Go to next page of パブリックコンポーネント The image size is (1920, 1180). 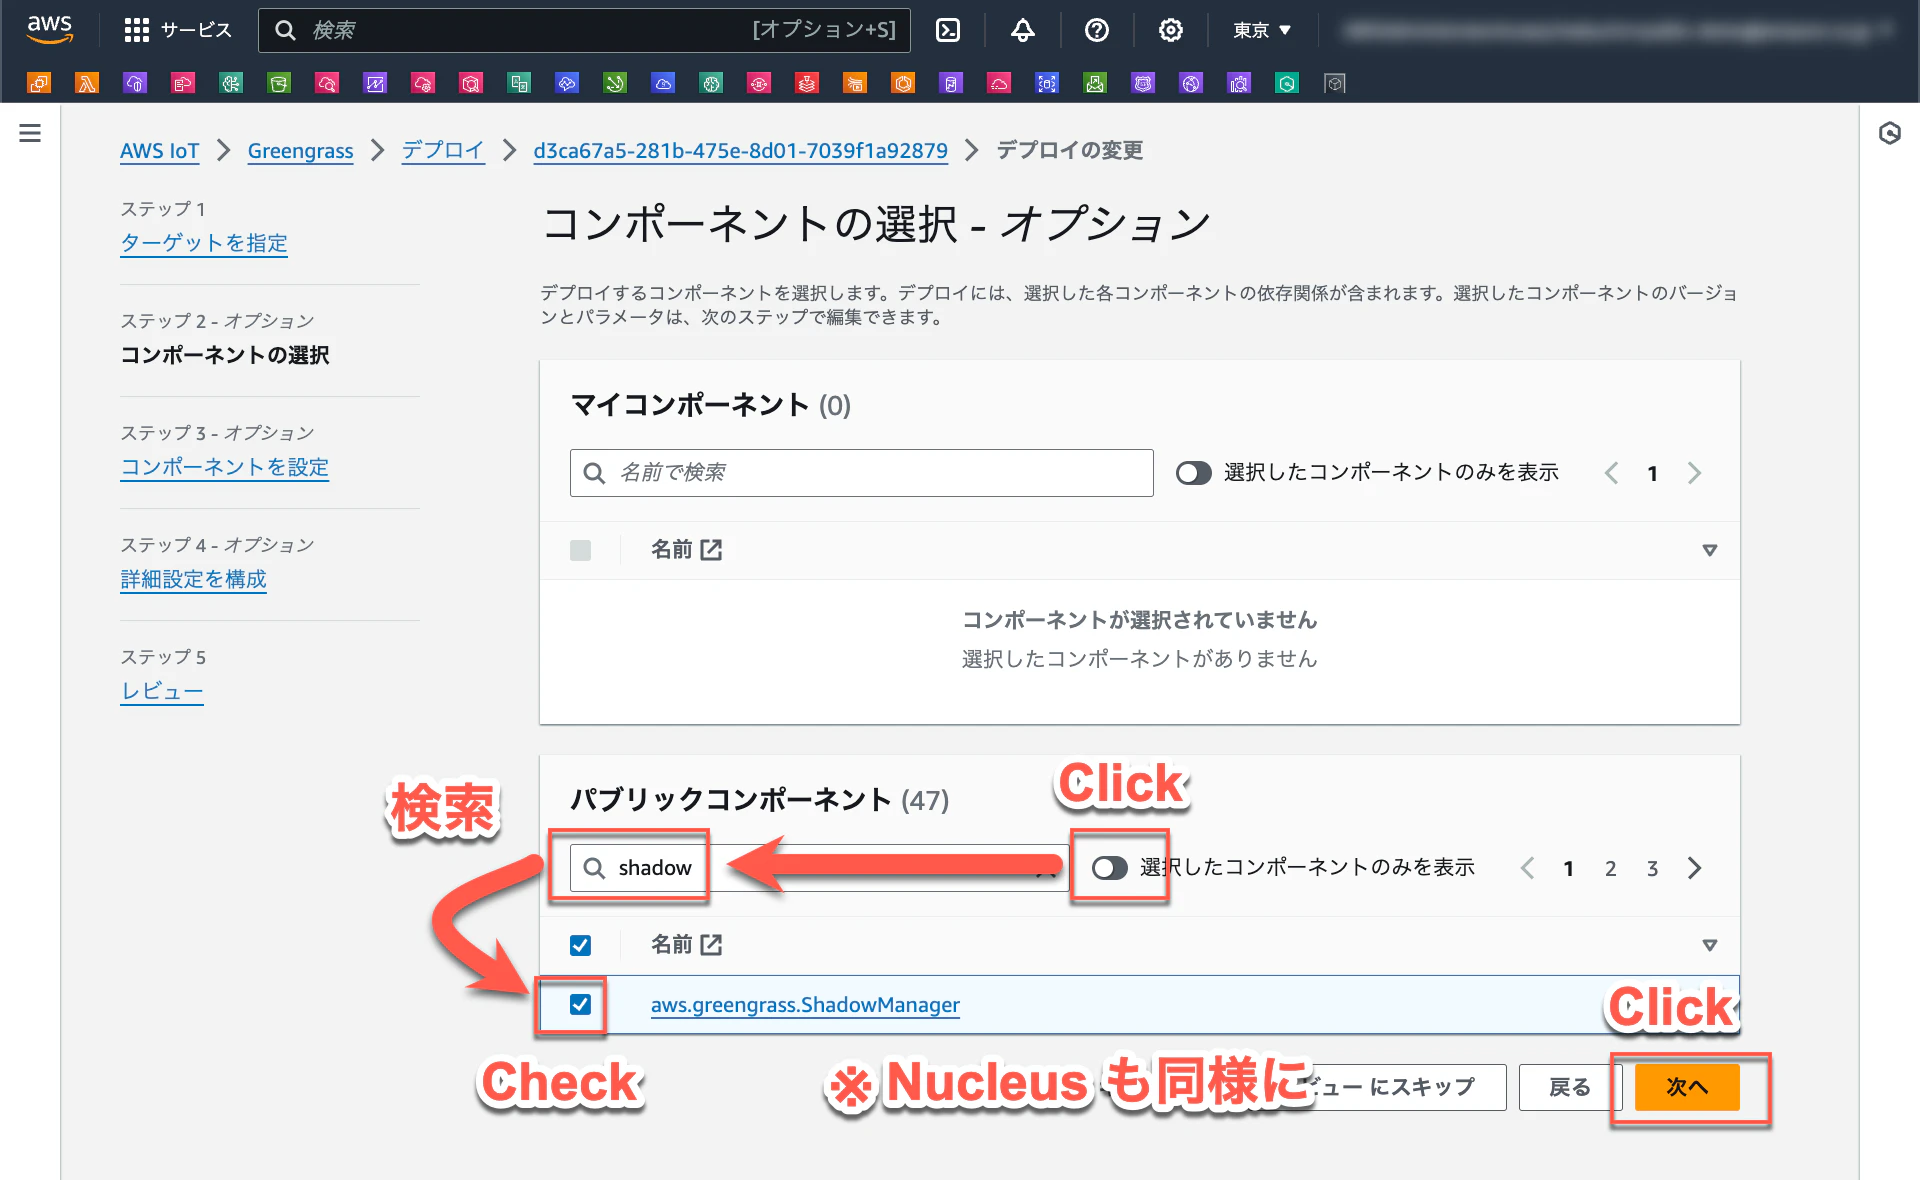[x=1694, y=868]
